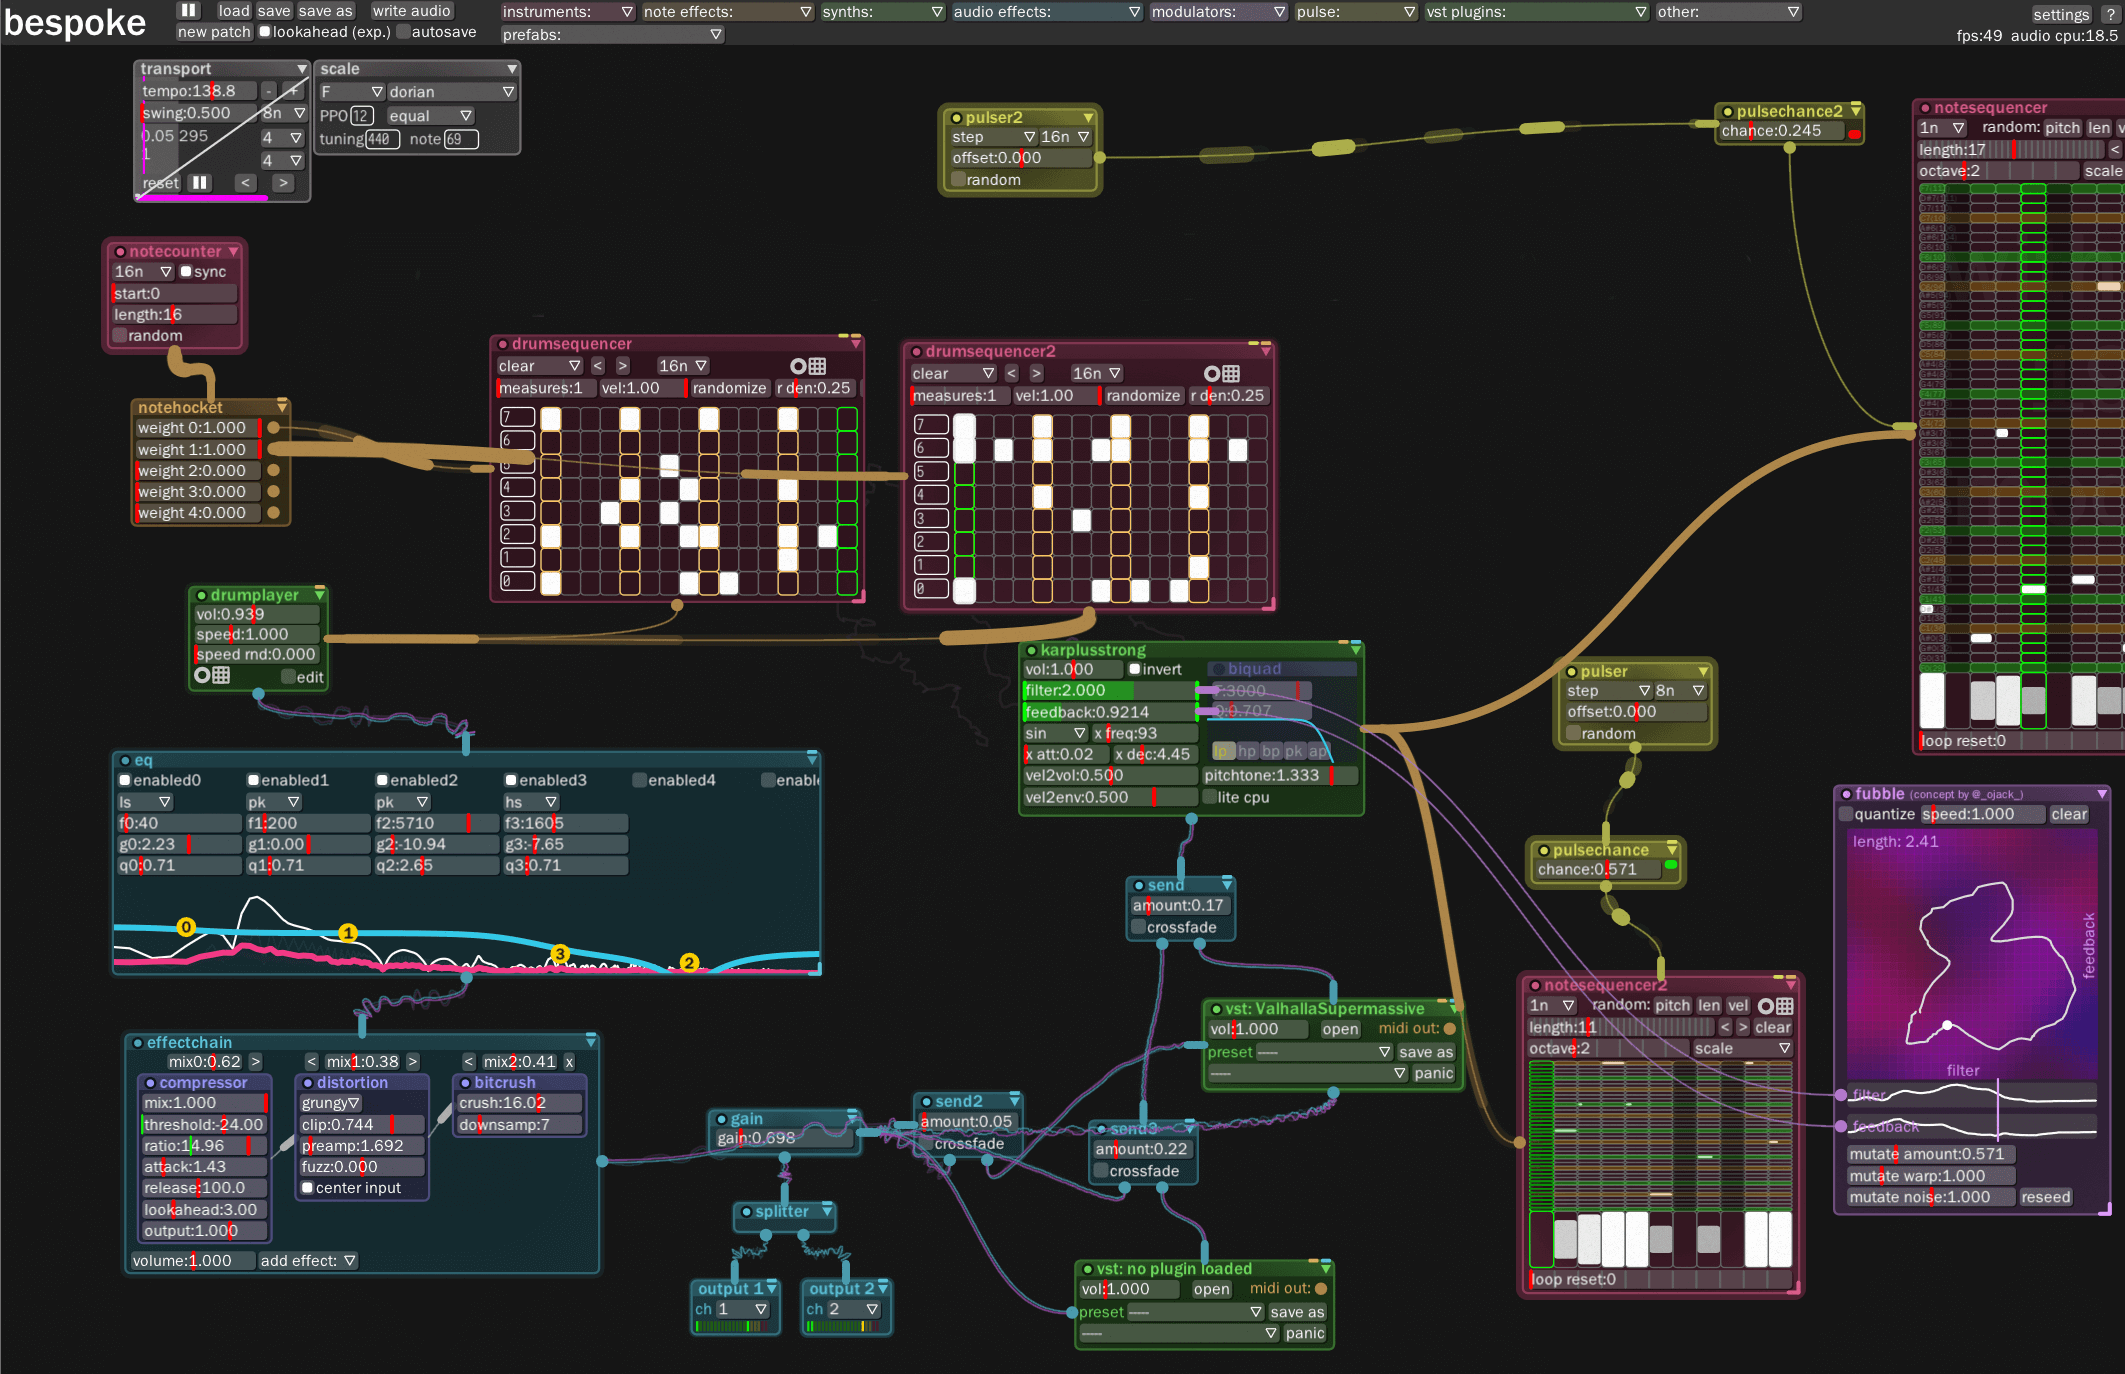Click the pause icon inside the transport module
This screenshot has height=1374, width=2125.
tap(199, 182)
